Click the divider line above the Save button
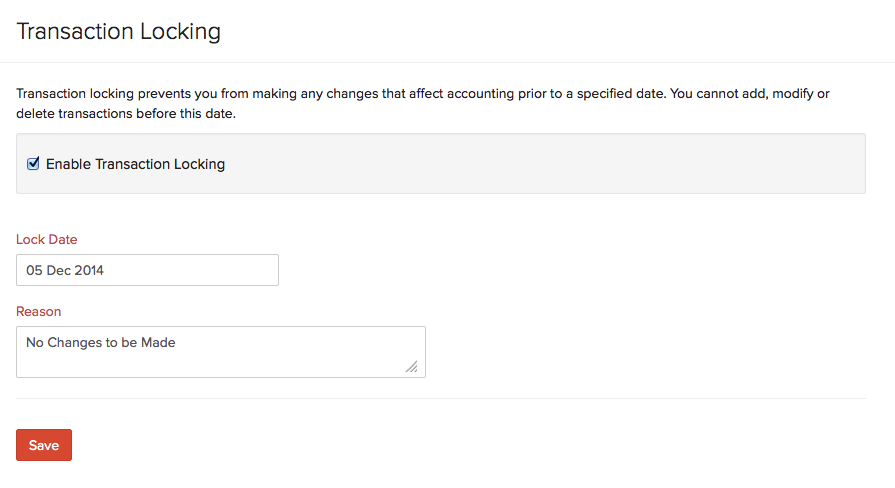This screenshot has width=895, height=488. pos(440,399)
